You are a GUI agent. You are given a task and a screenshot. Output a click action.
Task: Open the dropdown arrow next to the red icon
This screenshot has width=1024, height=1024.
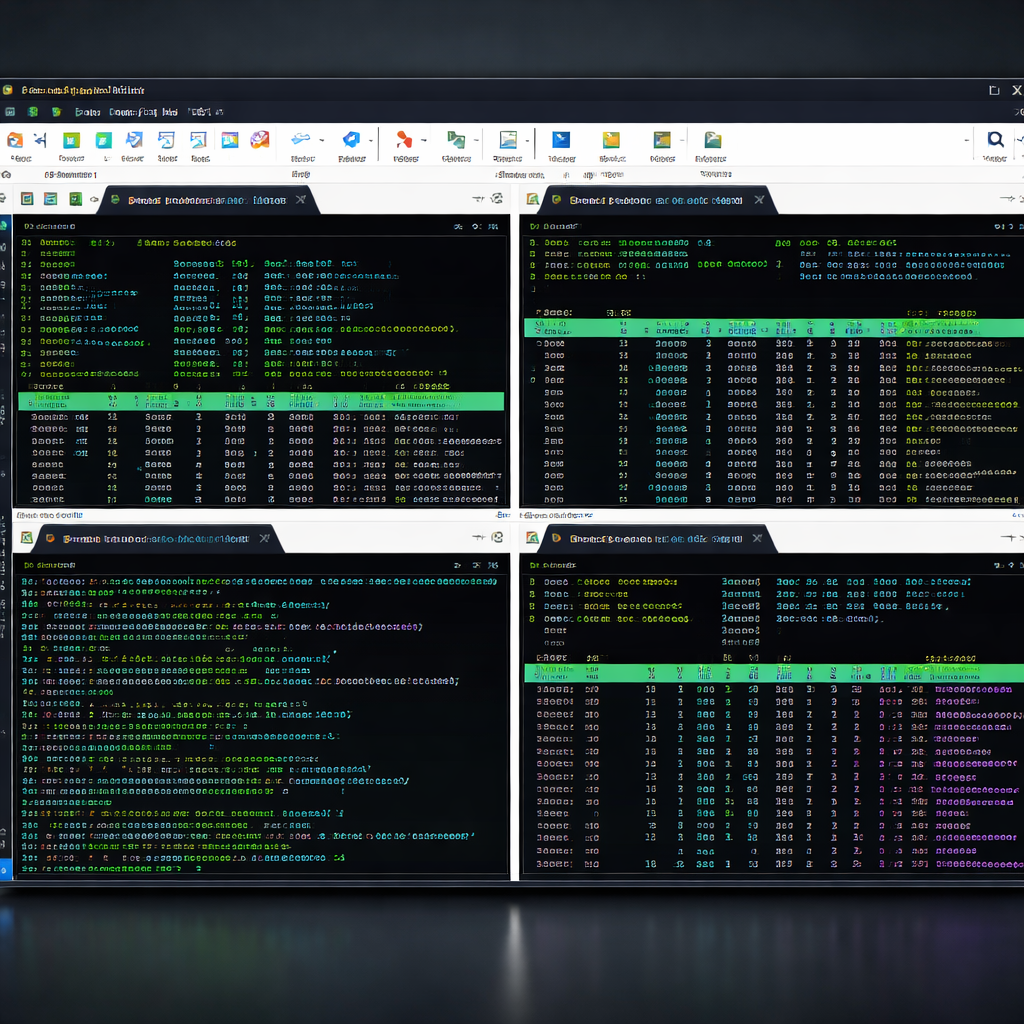point(424,141)
